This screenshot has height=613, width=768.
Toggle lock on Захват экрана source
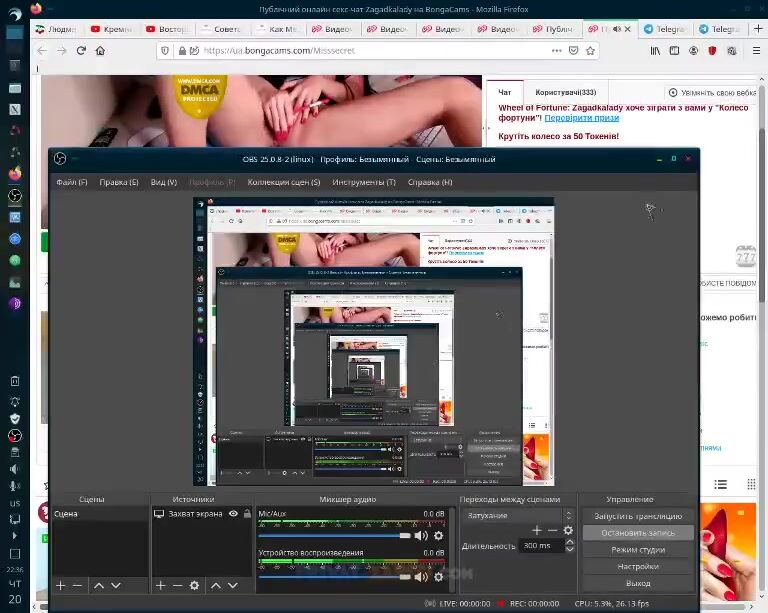pyautogui.click(x=246, y=514)
